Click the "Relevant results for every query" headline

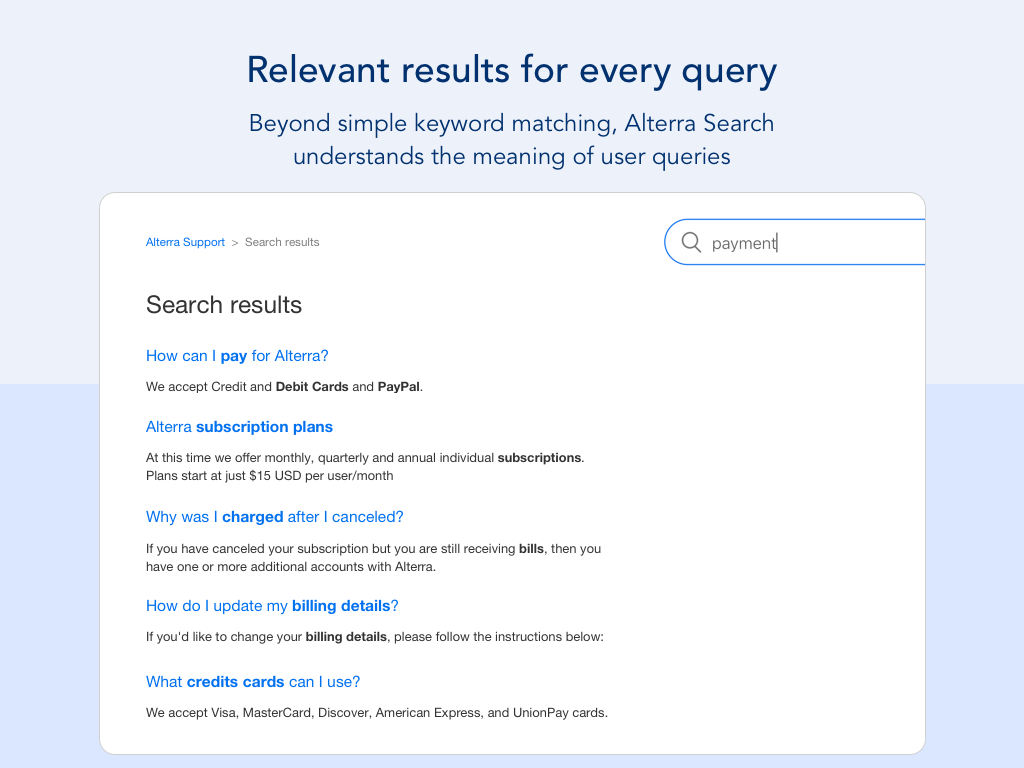click(x=511, y=70)
